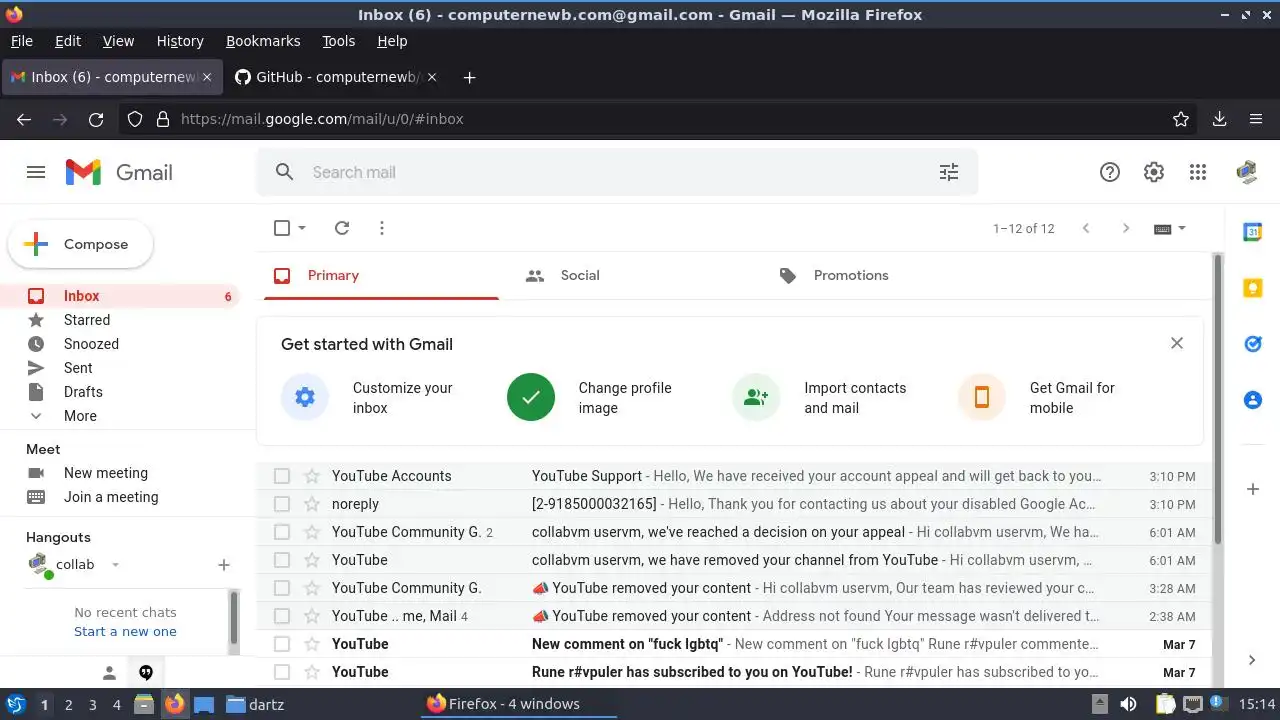Get add-ons plus icon in side panel
The height and width of the screenshot is (720, 1280).
point(1252,489)
